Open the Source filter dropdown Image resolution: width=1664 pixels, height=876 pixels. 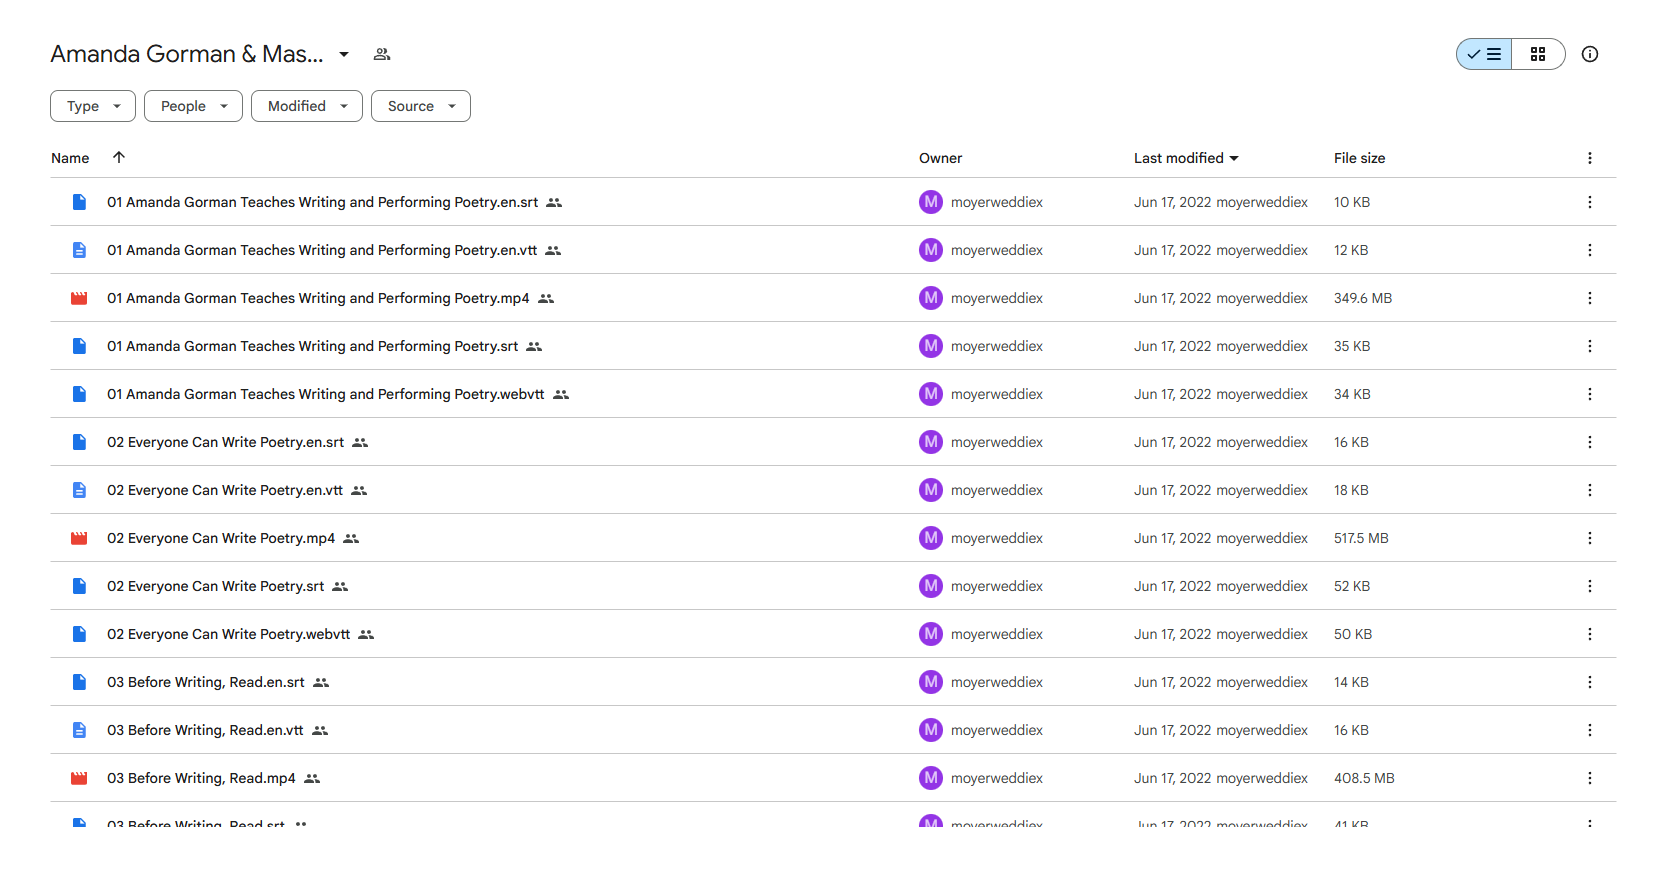pos(421,106)
